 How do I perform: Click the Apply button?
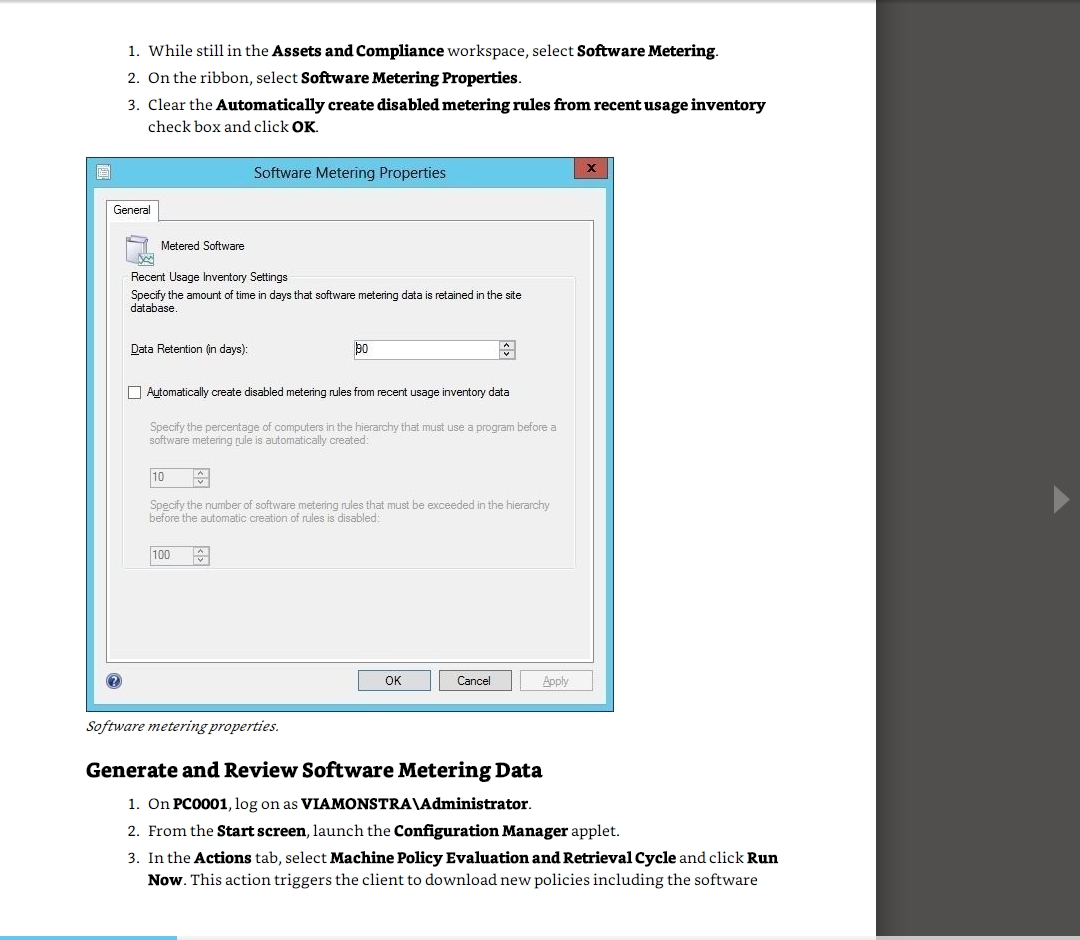click(x=555, y=681)
